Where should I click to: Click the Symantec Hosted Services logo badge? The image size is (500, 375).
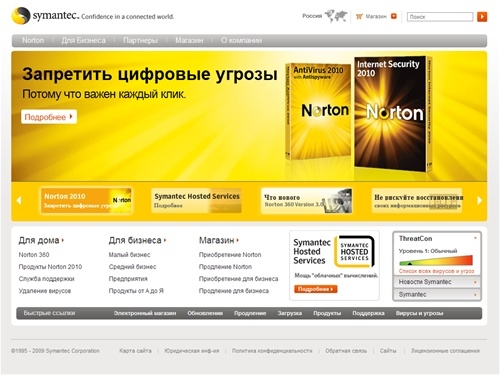(354, 252)
